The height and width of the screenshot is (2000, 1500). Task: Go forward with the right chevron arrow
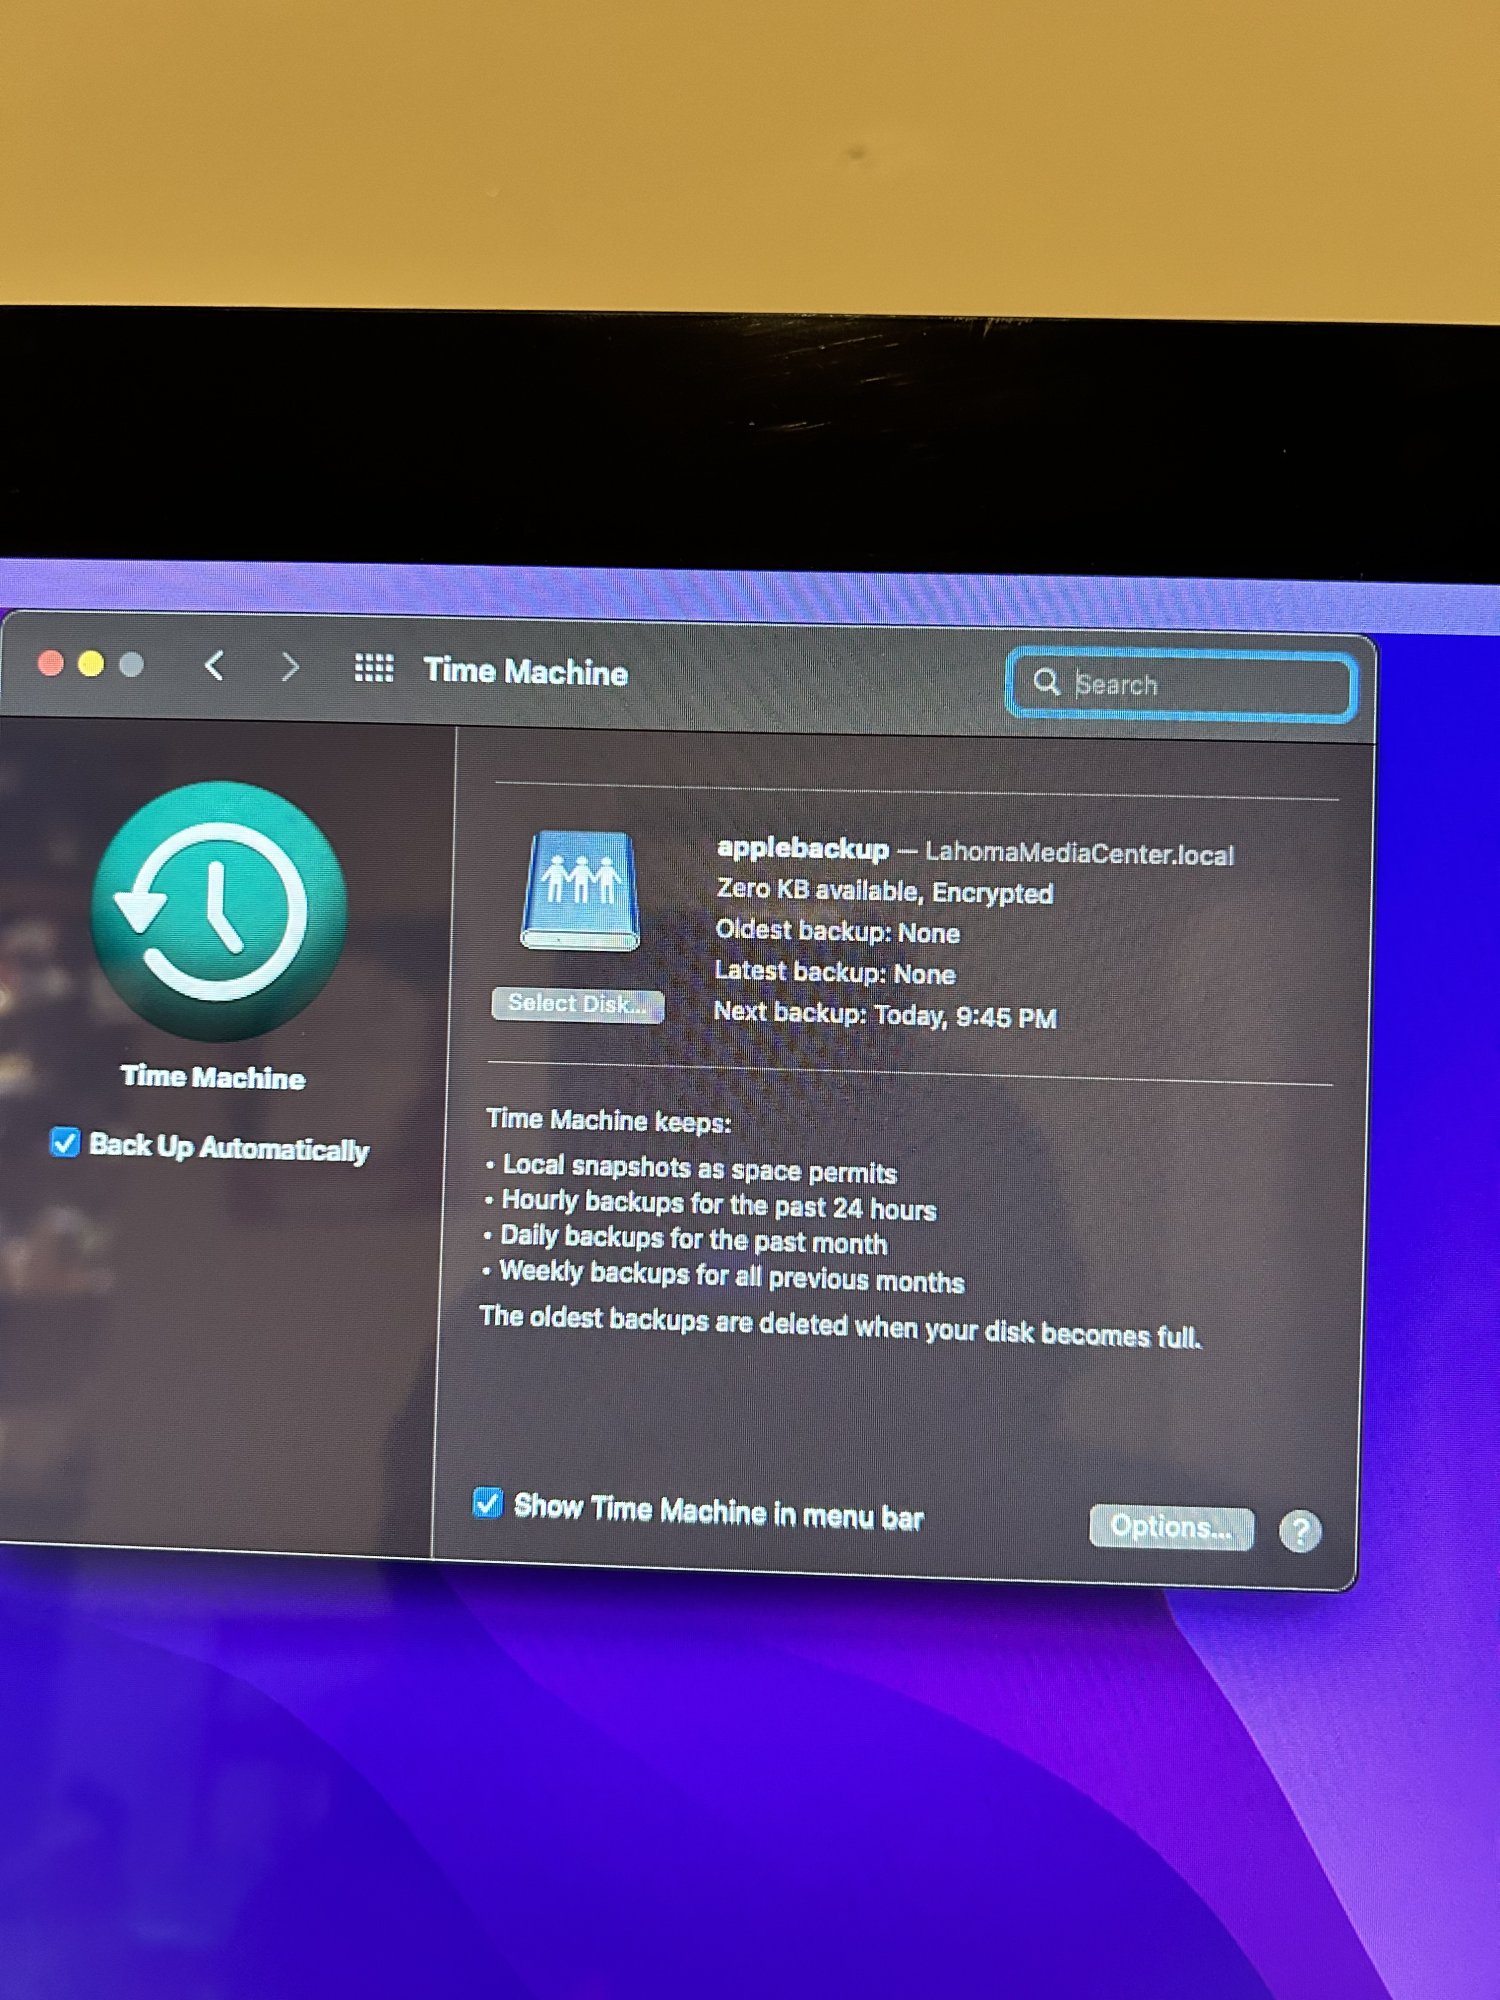coord(290,666)
